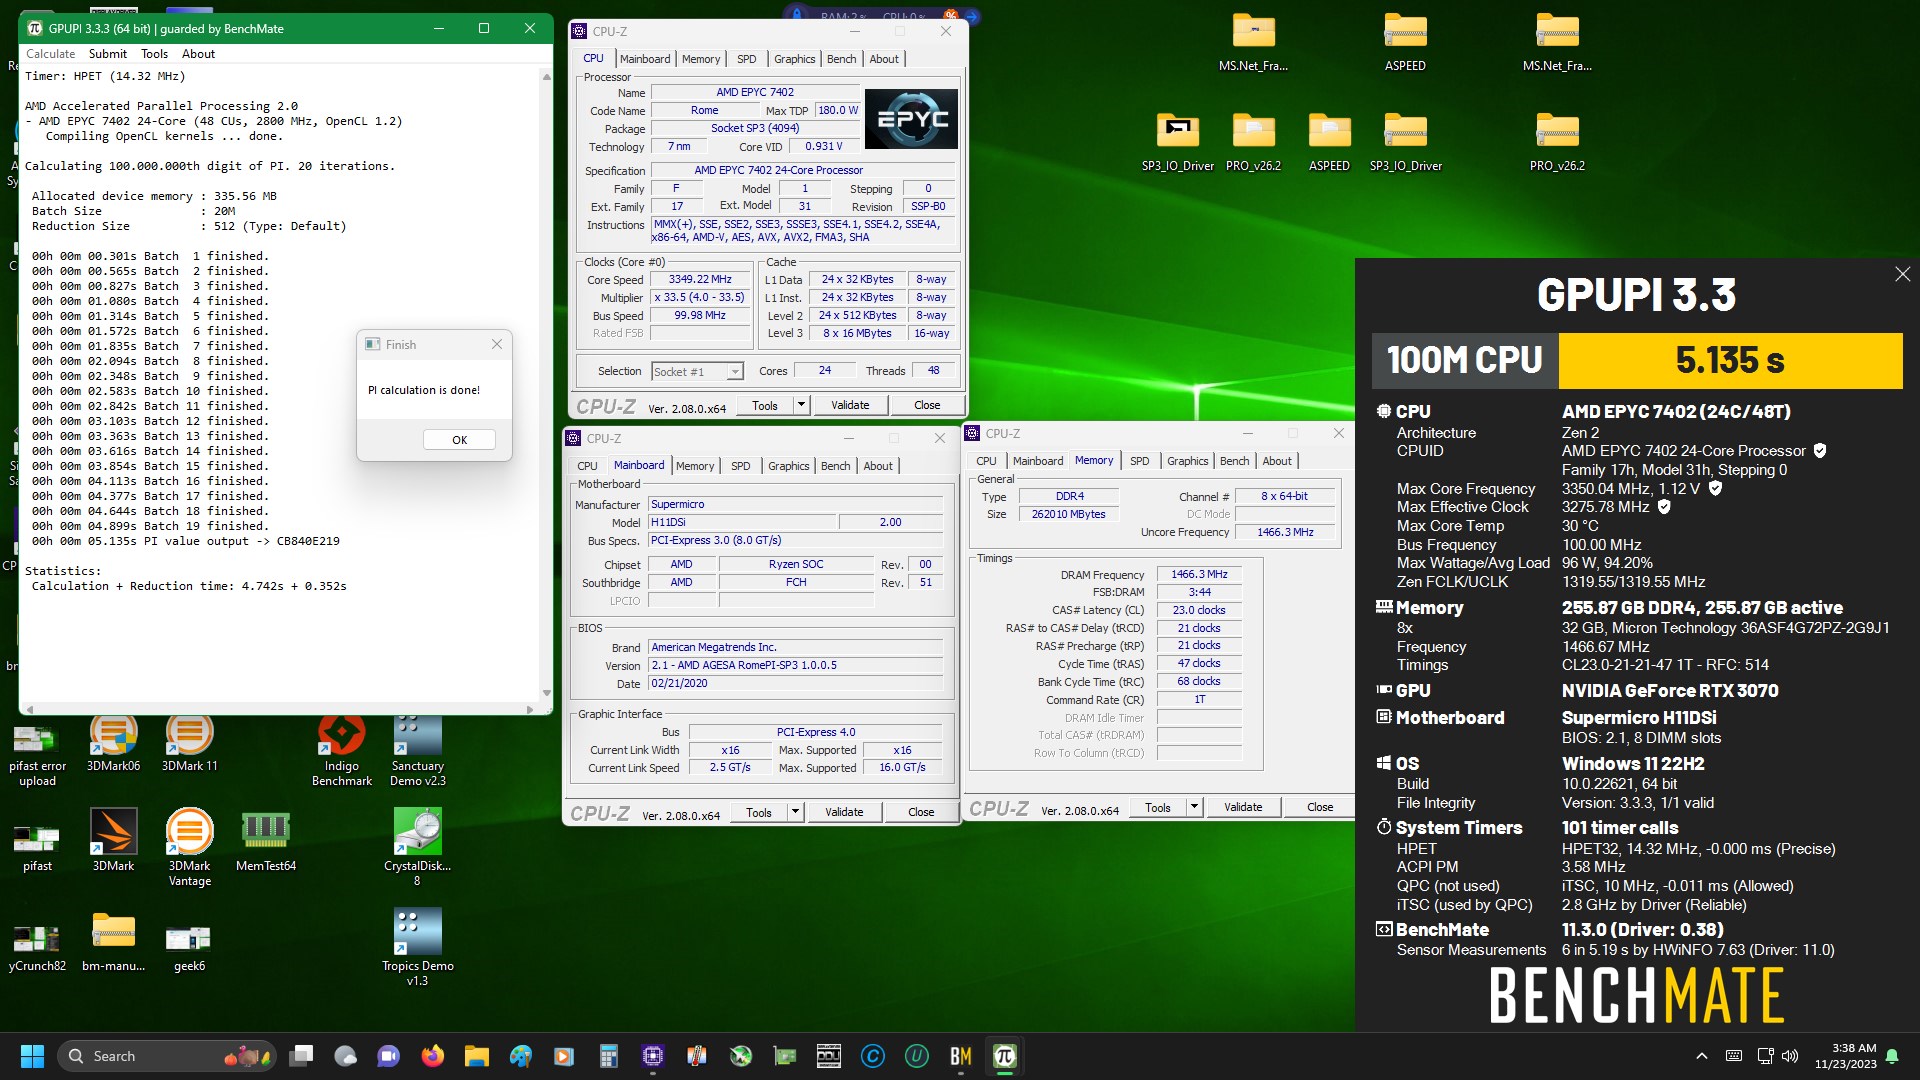Viewport: 1920px width, 1080px height.
Task: Click the Core Speed value 3349.22 MHz
Action: click(700, 280)
